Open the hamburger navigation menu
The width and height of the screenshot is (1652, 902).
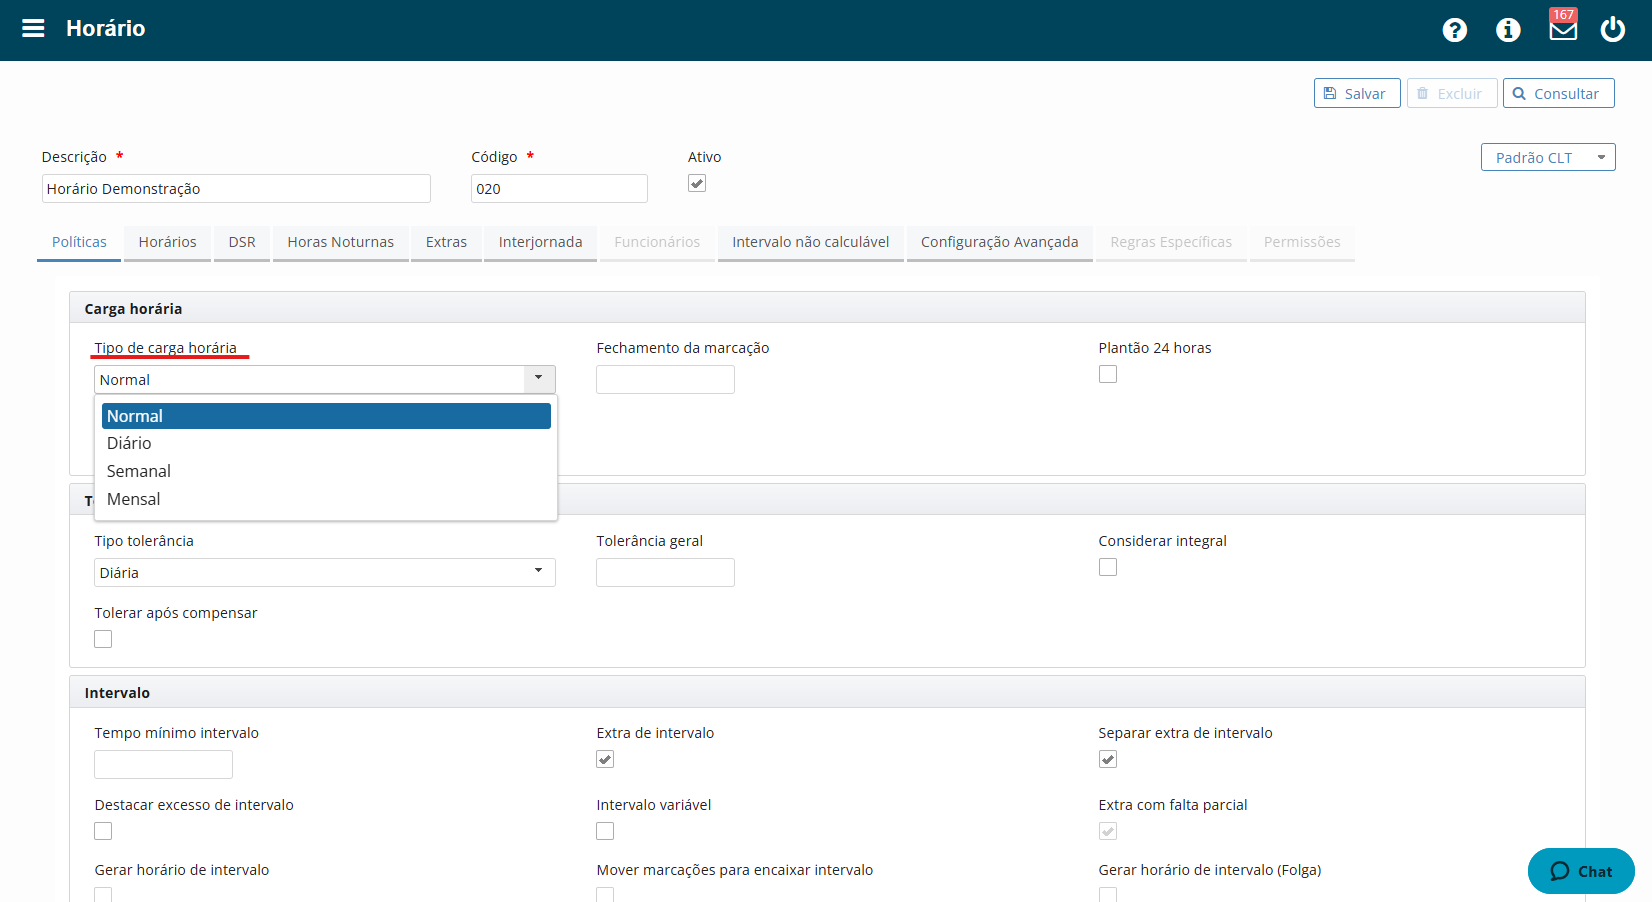(x=33, y=28)
